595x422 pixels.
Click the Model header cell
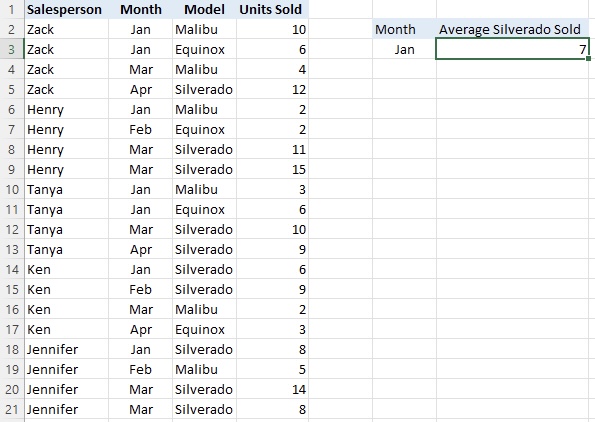click(204, 9)
